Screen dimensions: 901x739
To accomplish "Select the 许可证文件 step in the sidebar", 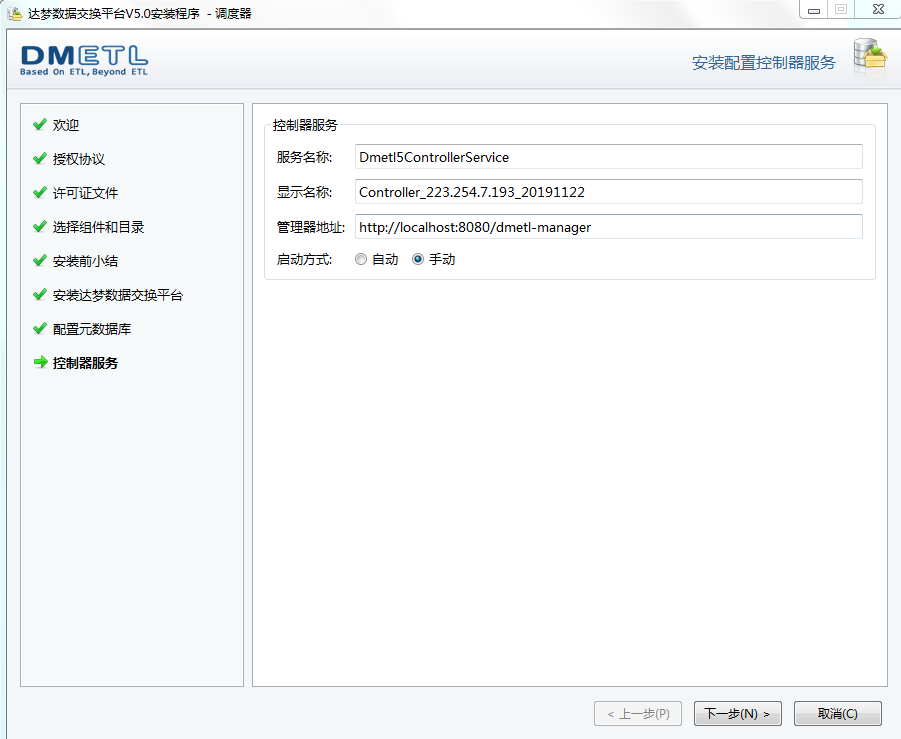I will (85, 193).
